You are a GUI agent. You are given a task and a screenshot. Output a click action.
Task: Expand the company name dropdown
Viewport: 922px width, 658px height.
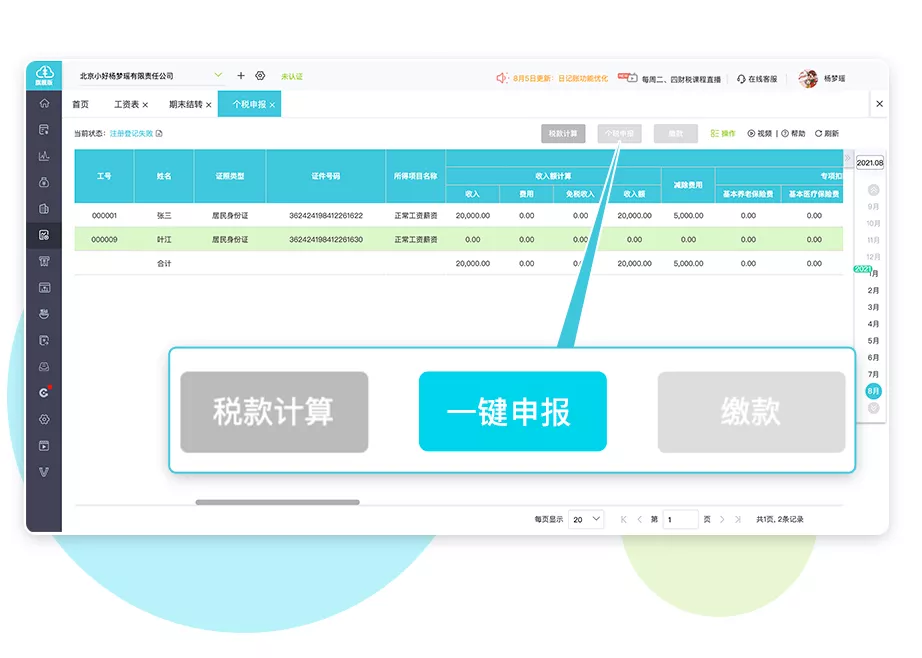(x=216, y=75)
